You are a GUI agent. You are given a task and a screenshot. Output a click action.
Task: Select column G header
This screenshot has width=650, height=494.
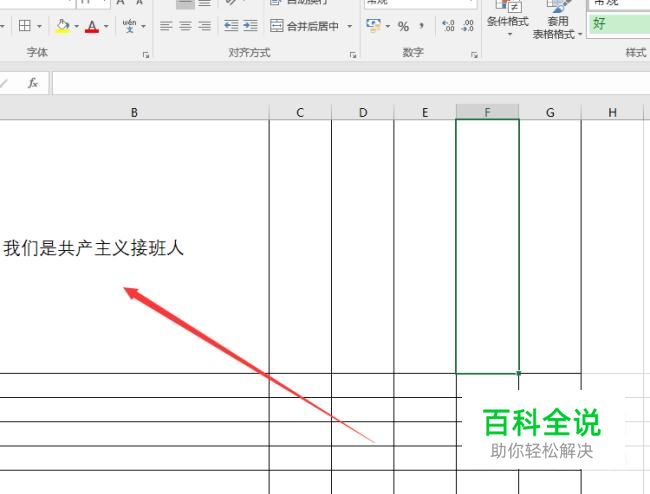tap(550, 112)
